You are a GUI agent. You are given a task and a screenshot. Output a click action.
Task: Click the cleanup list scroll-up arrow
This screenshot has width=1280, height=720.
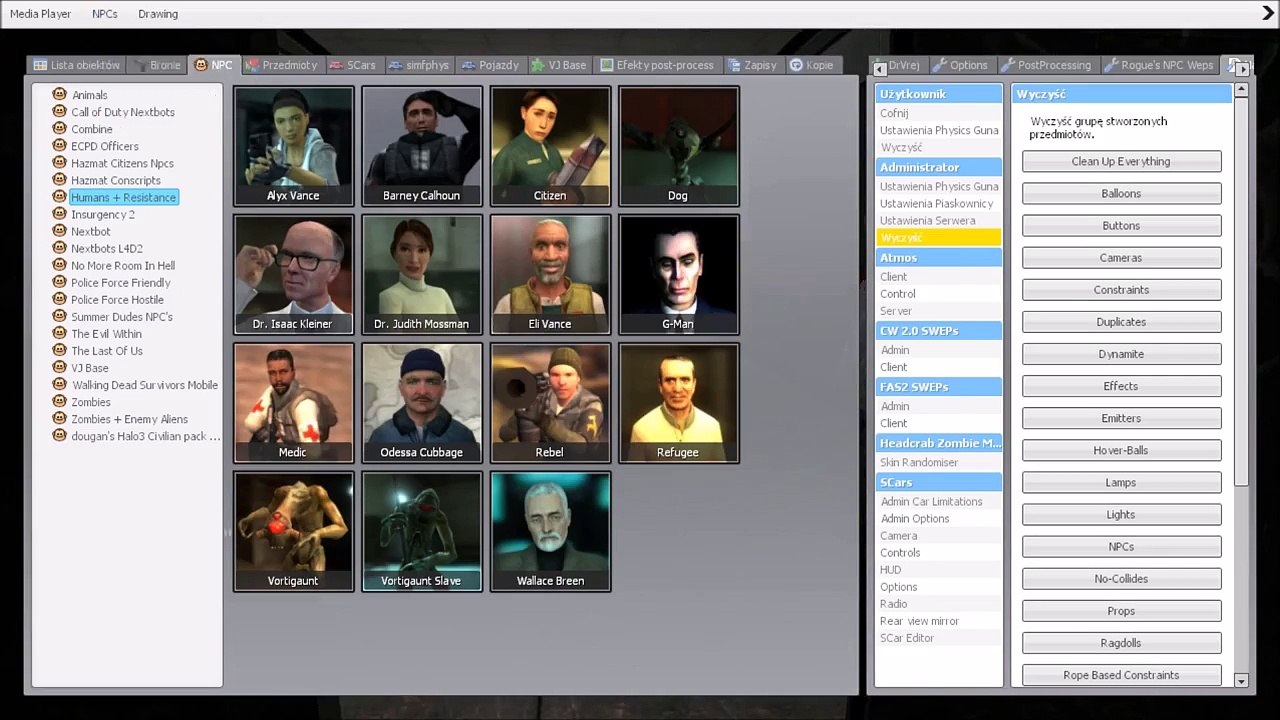pyautogui.click(x=1241, y=90)
